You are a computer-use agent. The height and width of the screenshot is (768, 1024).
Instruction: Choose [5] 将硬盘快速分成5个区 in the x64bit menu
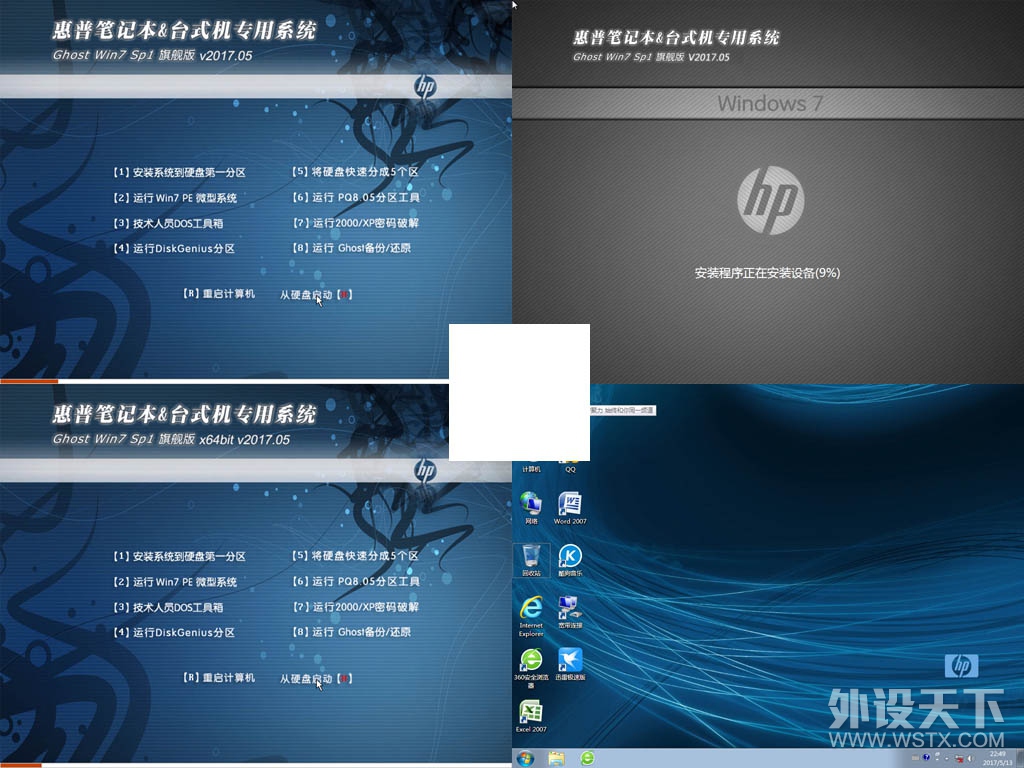point(355,556)
